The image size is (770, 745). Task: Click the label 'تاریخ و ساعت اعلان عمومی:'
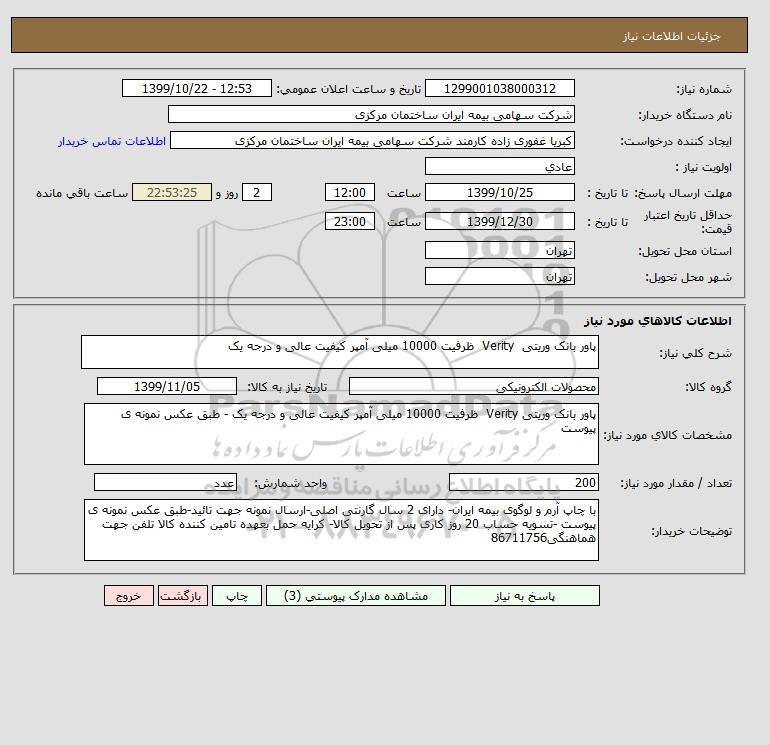[349, 89]
